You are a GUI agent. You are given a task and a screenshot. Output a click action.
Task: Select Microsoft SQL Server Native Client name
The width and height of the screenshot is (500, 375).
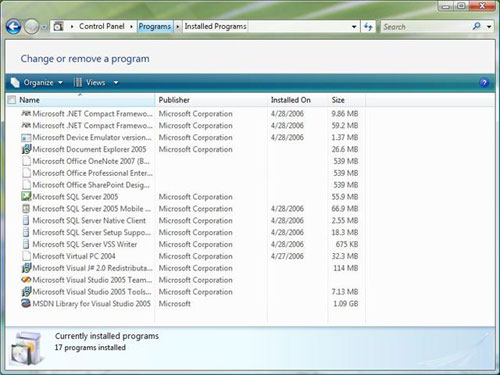point(89,221)
